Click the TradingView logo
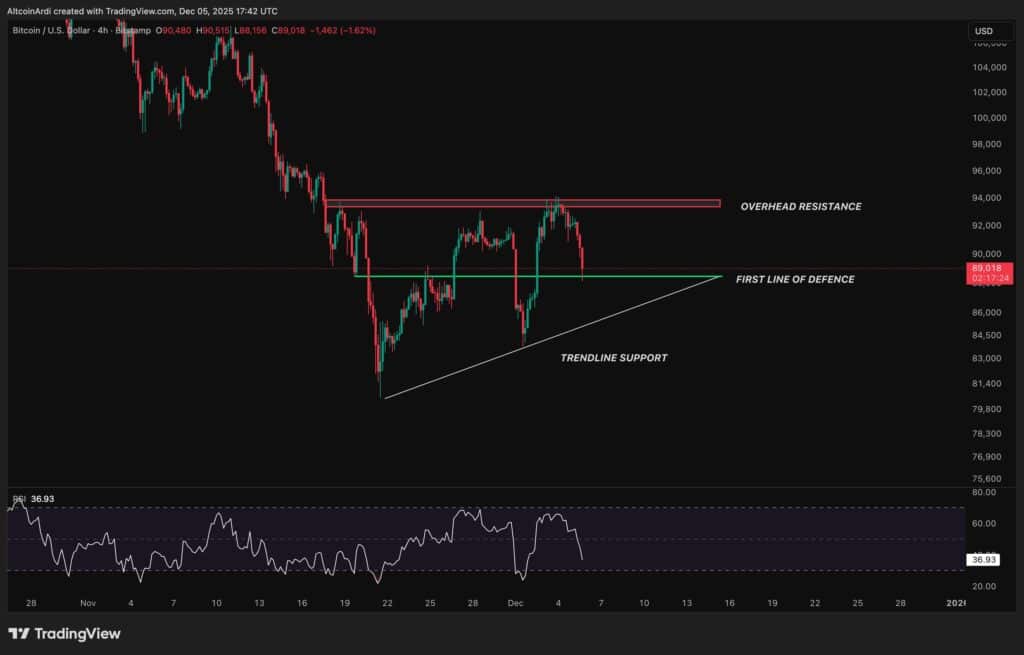The width and height of the screenshot is (1024, 655). tap(64, 633)
